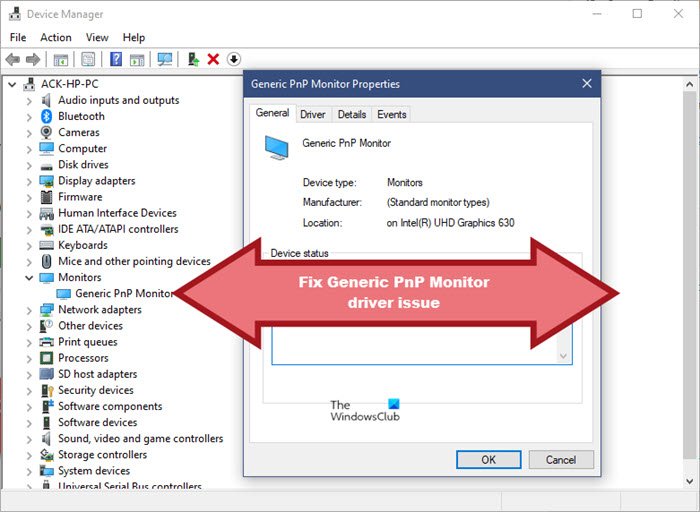This screenshot has height=512, width=700.
Task: Click the device tree scrollbar down arrow
Action: click(690, 481)
